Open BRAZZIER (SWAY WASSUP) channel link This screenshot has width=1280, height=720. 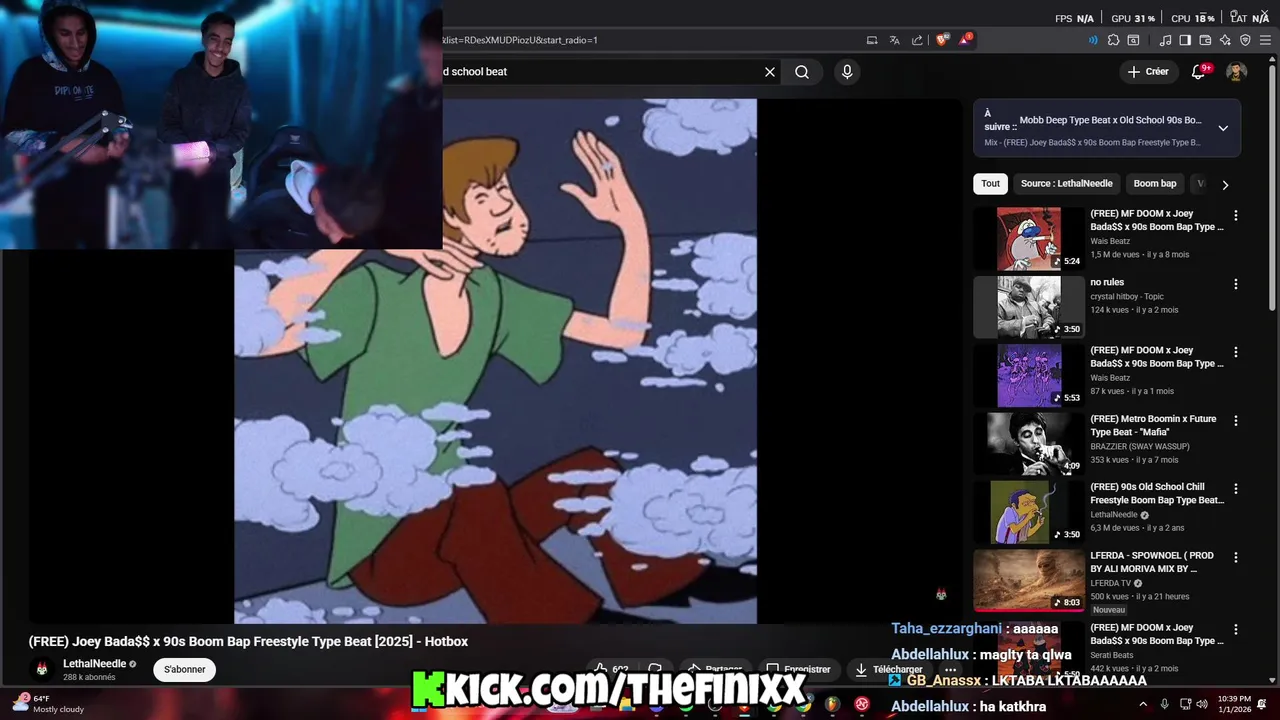[x=1140, y=446]
